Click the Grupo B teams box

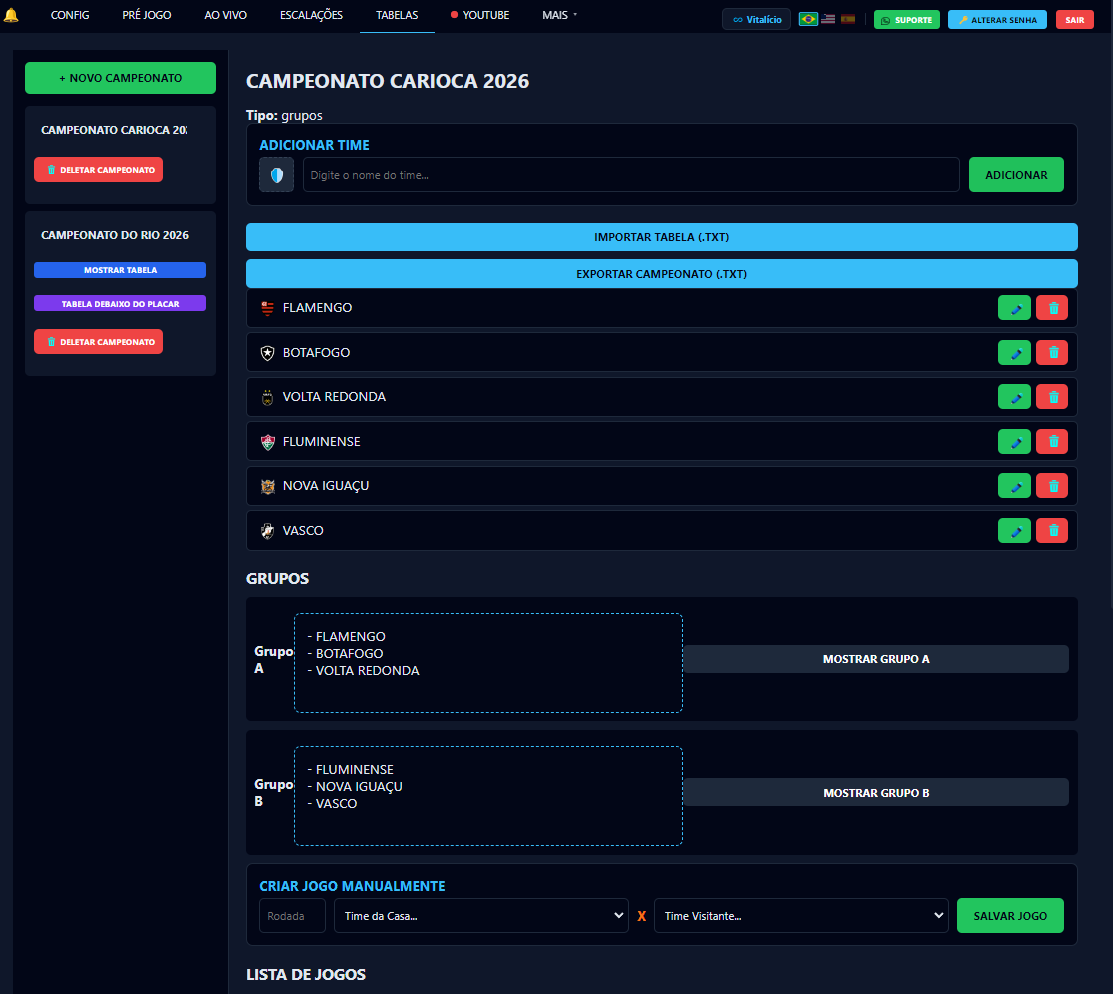pyautogui.click(x=488, y=795)
